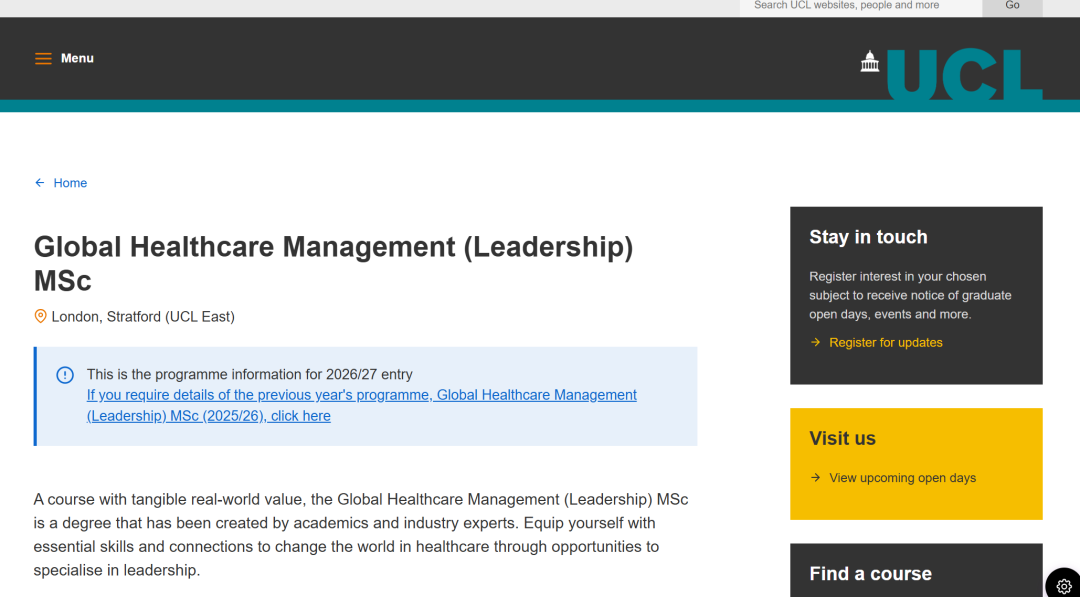This screenshot has width=1080, height=597.
Task: Click the Find a course heading
Action: click(870, 573)
